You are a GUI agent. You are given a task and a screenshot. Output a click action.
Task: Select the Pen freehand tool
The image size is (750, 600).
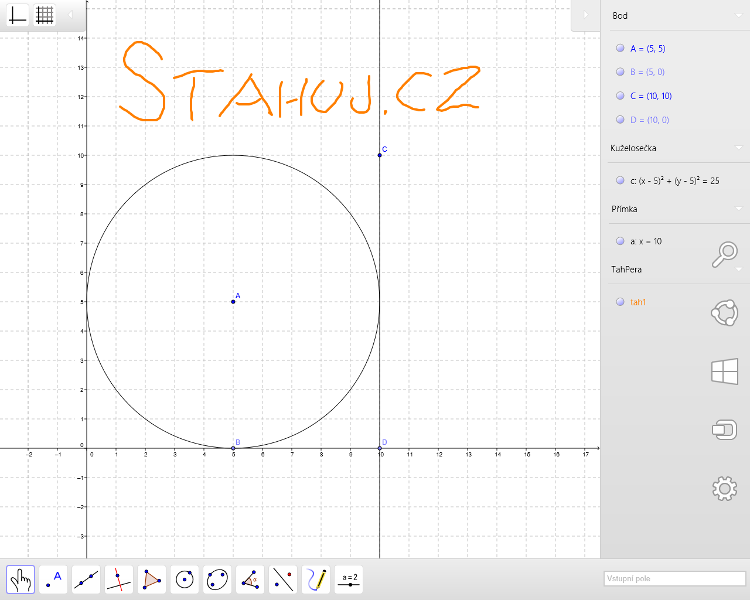(316, 579)
